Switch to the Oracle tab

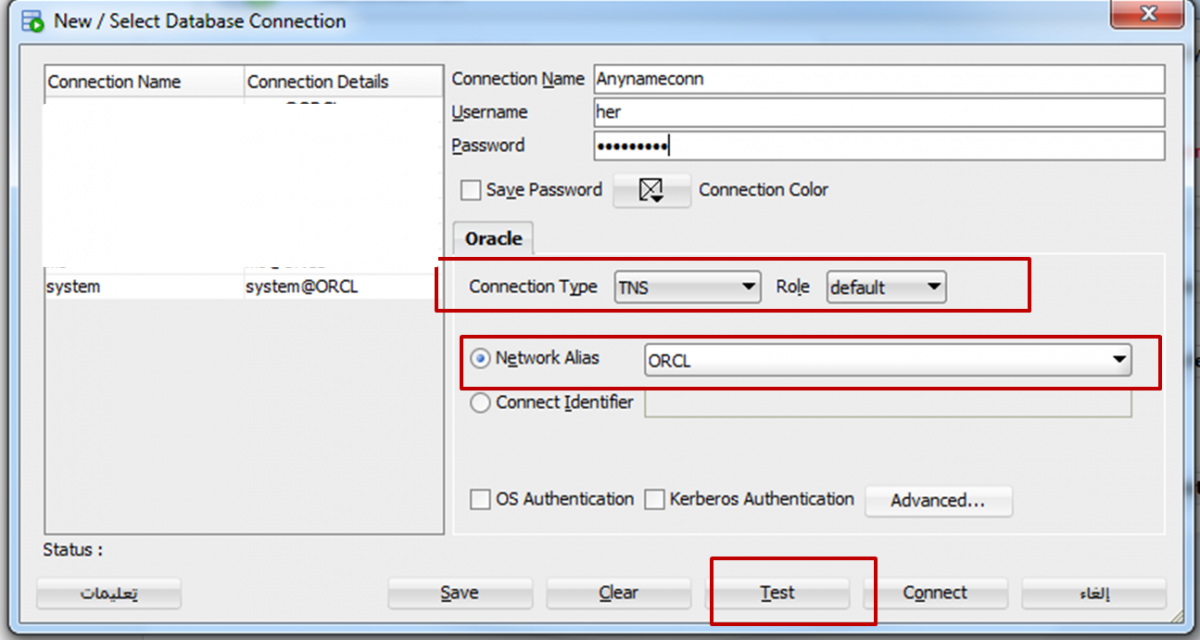(493, 239)
